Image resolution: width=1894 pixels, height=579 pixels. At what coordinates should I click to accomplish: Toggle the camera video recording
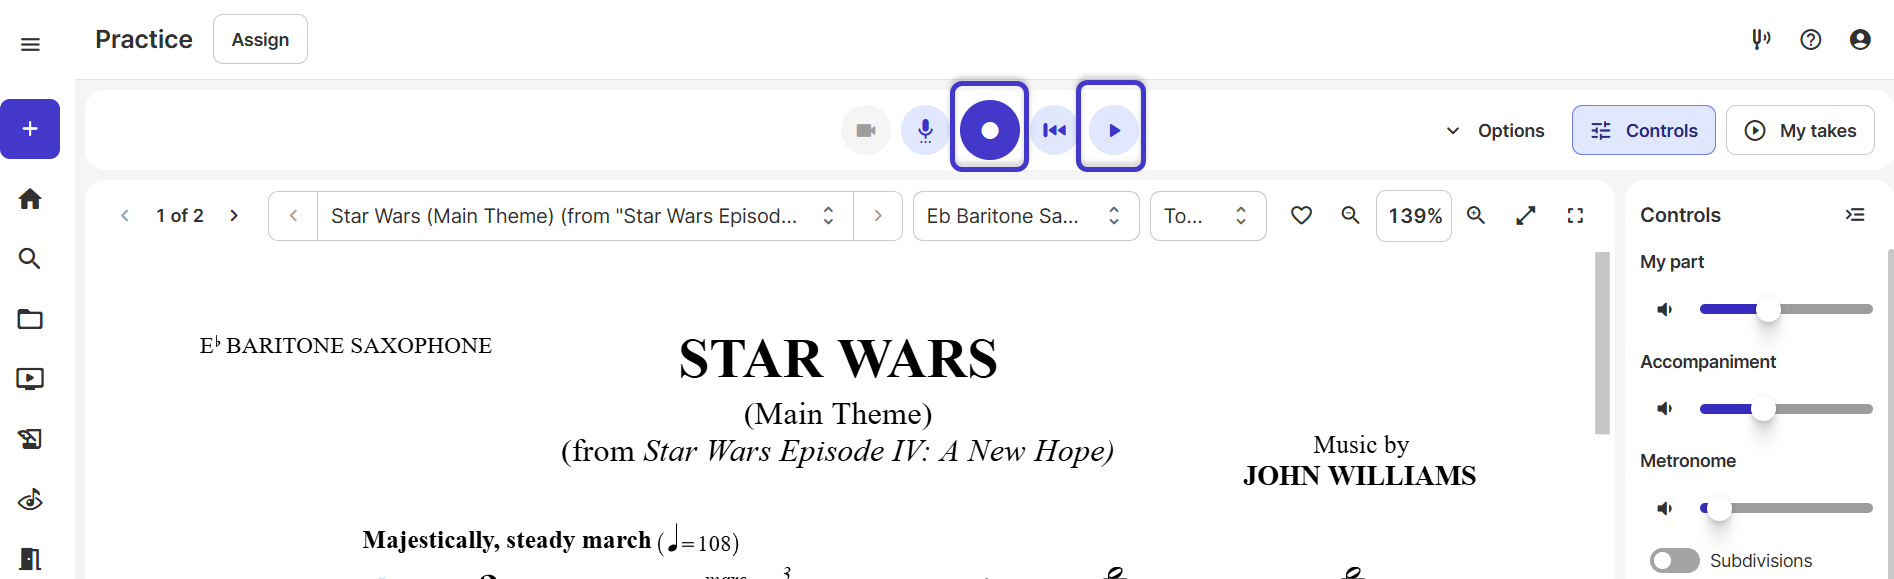point(866,130)
